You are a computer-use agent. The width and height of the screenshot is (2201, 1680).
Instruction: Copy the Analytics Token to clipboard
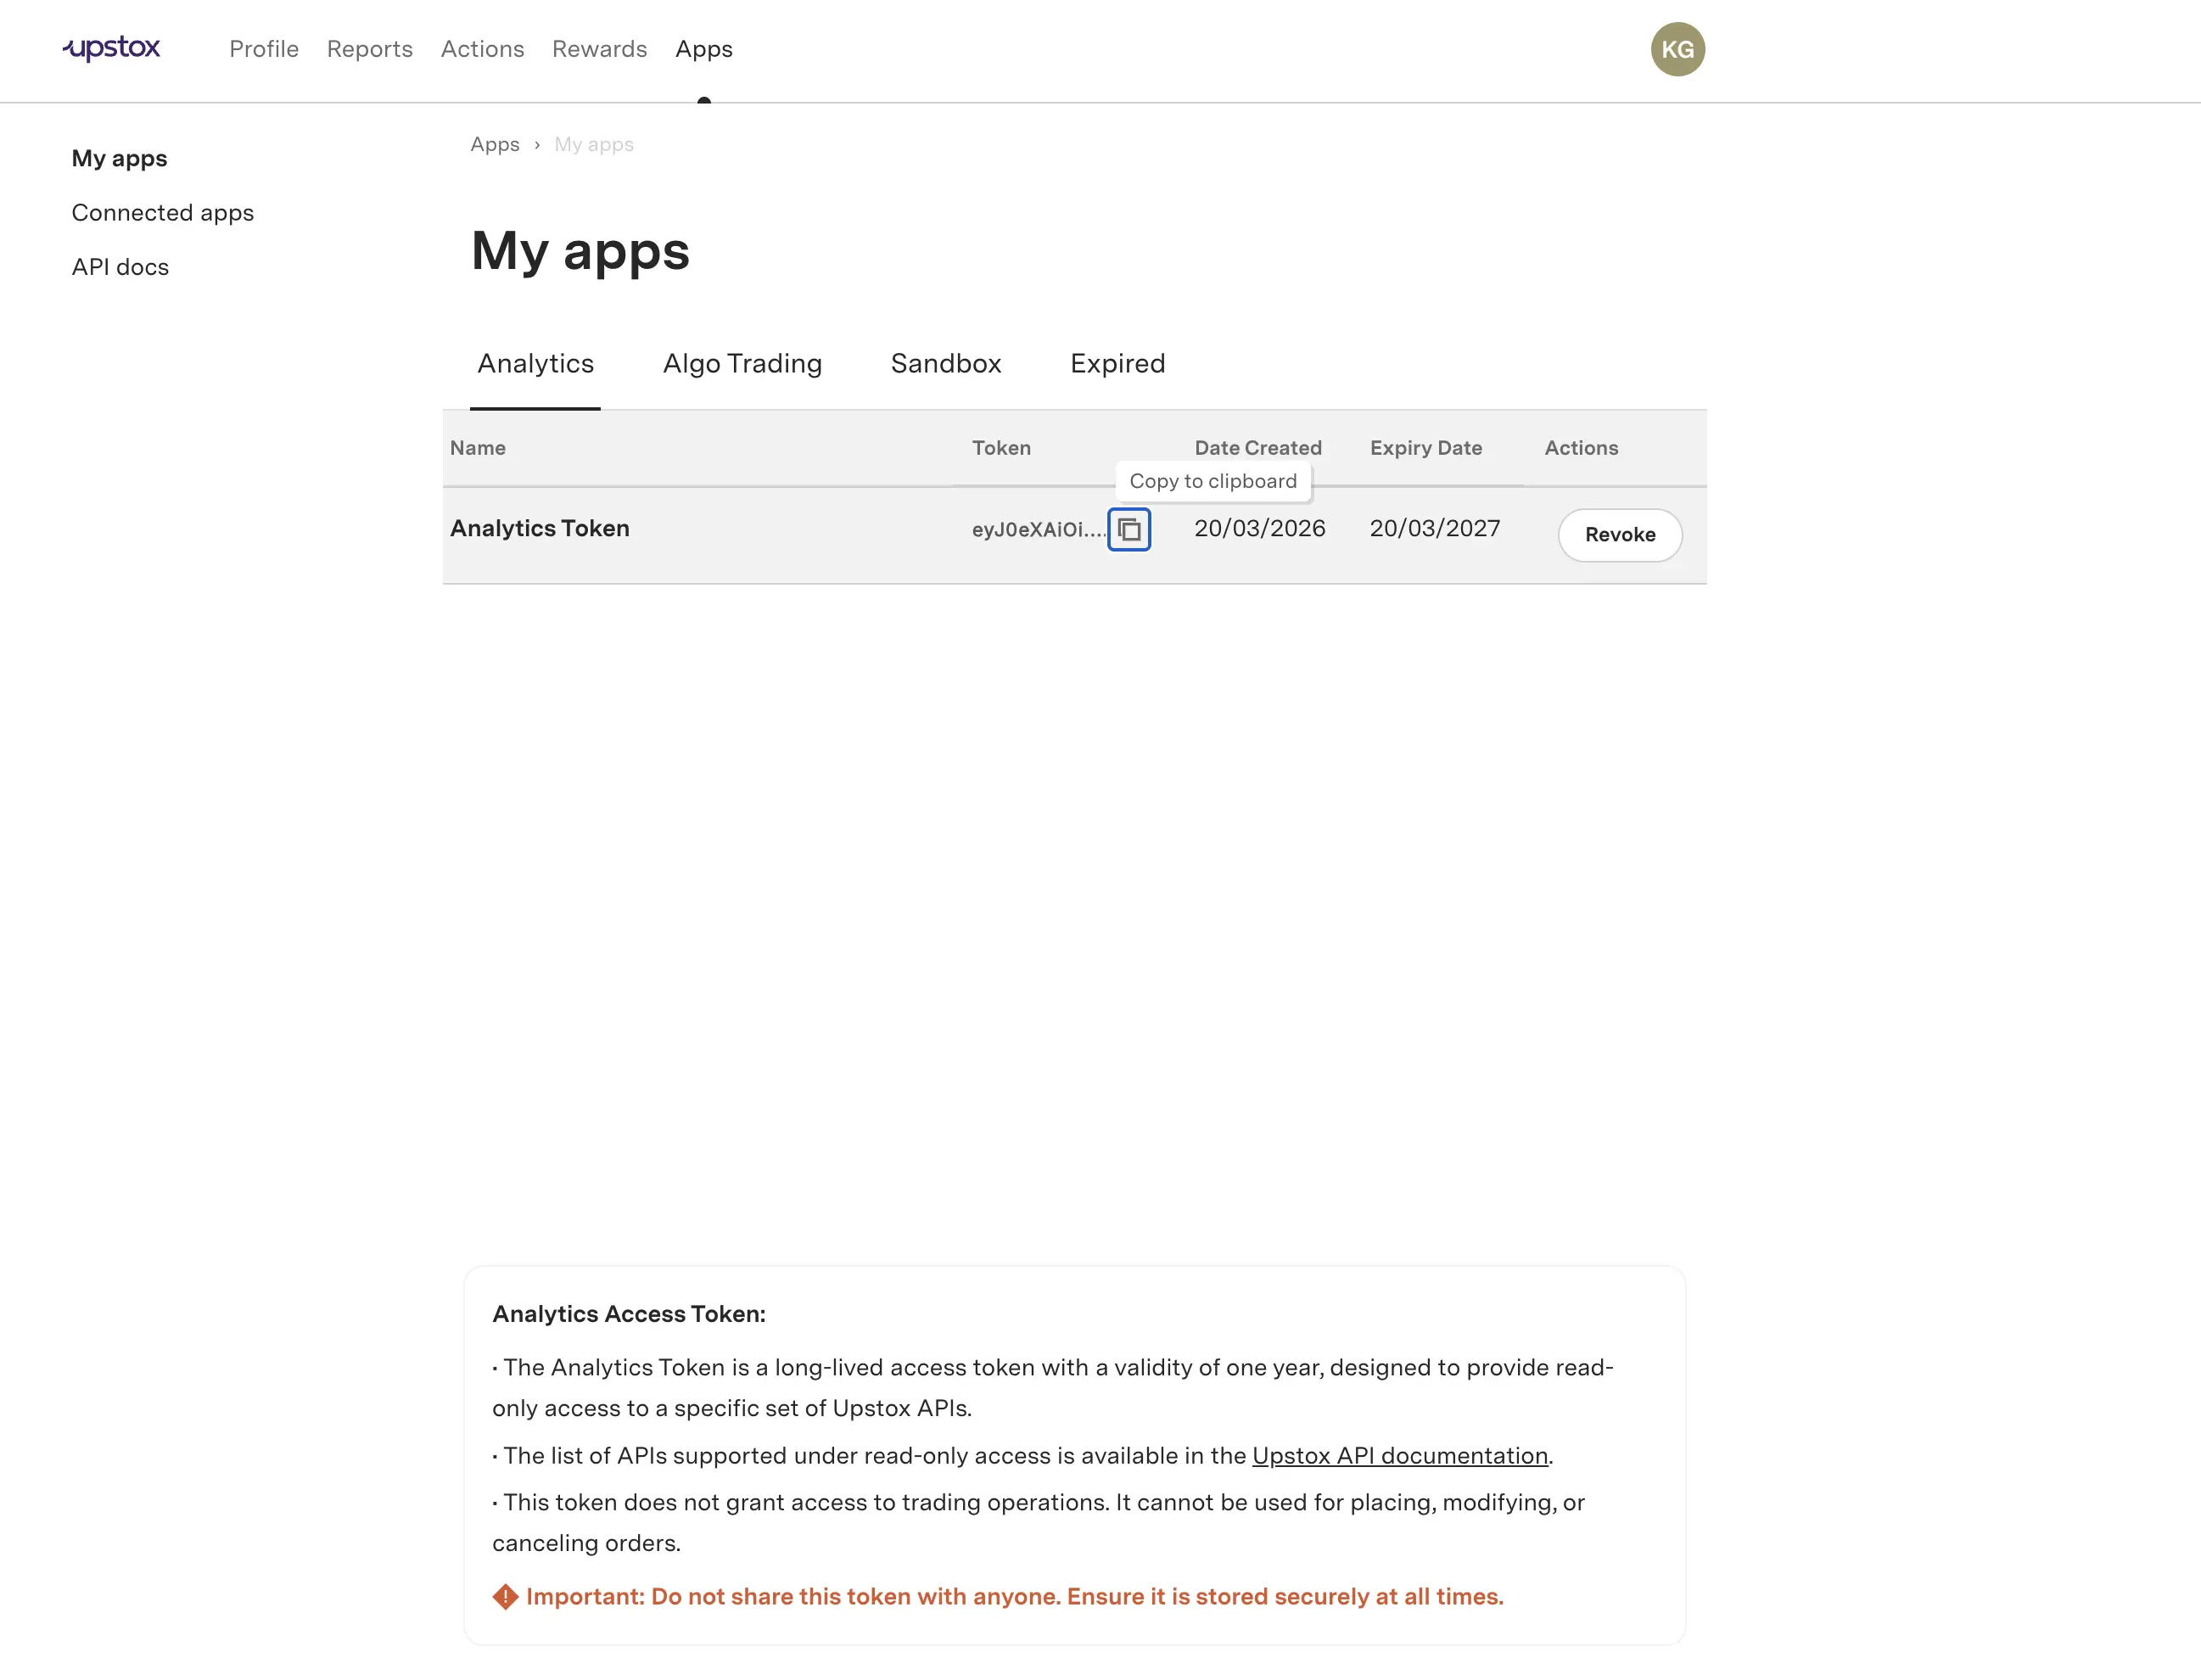(x=1129, y=530)
